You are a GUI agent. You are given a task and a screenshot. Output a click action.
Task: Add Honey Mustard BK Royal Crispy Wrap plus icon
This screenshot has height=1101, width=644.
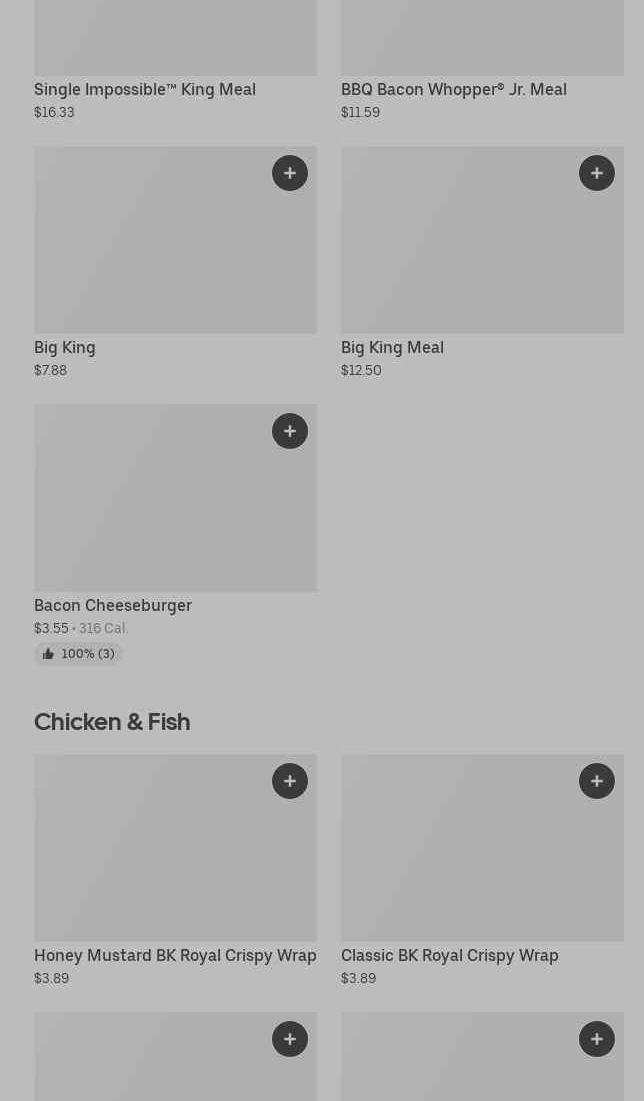[x=290, y=781]
